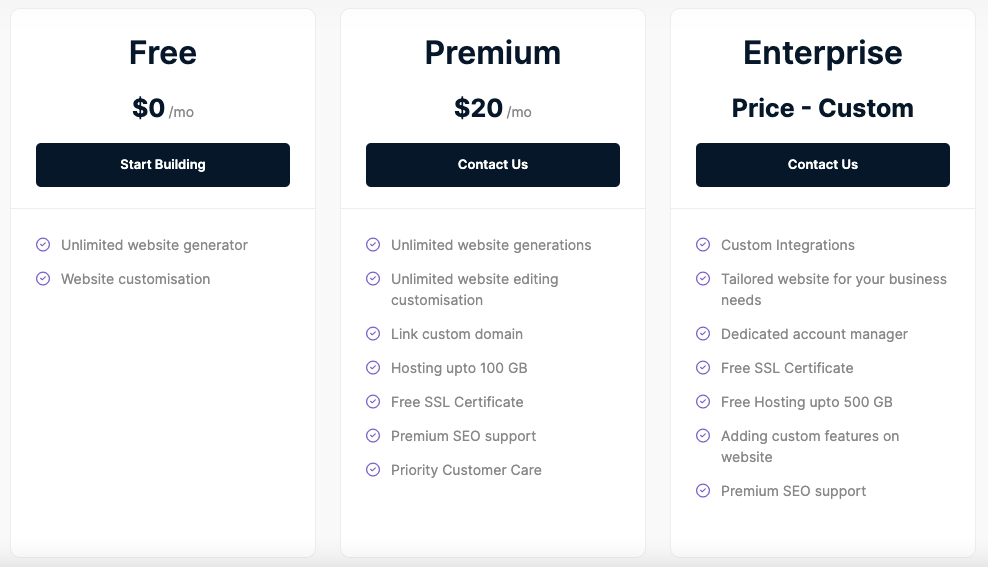Image resolution: width=988 pixels, height=567 pixels.
Task: Click check icon beside Adding custom features on website
Action: click(703, 435)
